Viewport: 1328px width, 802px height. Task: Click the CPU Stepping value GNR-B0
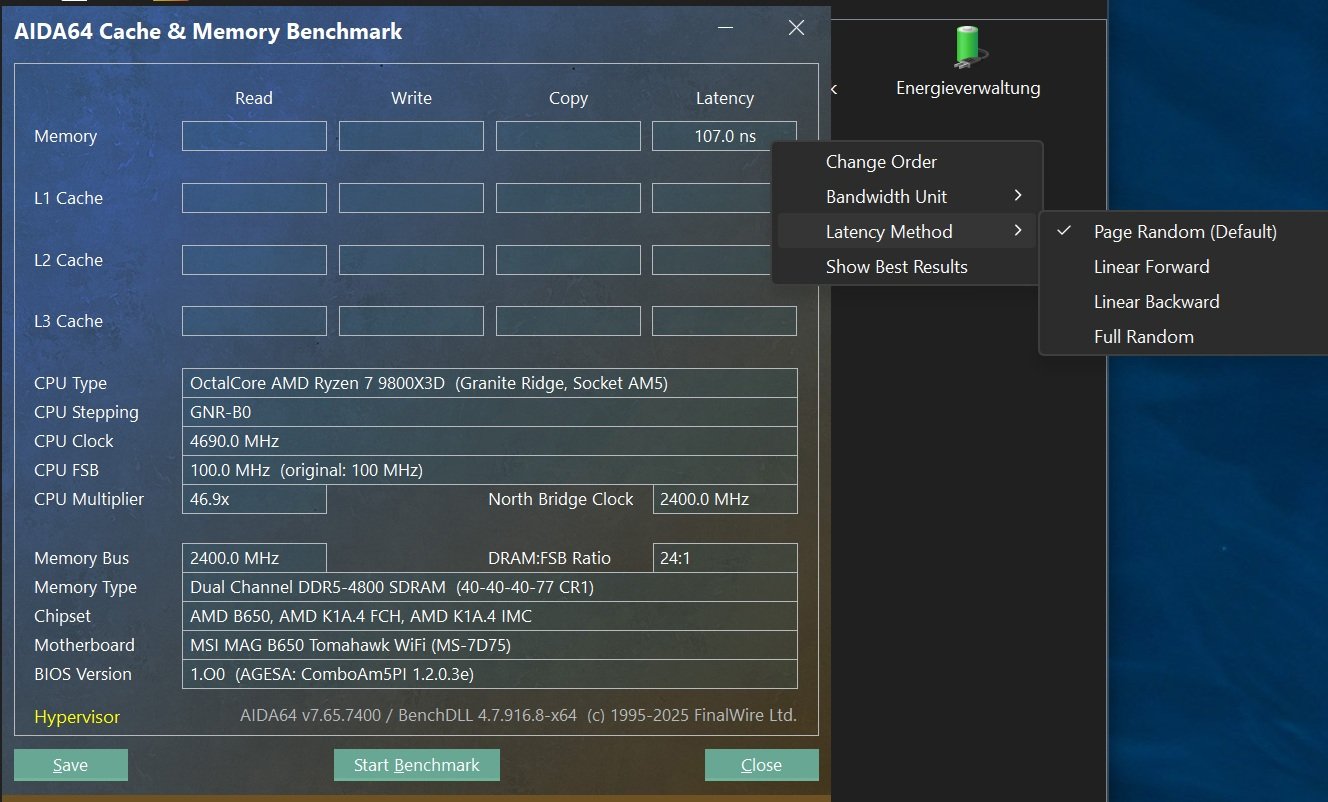pos(490,412)
